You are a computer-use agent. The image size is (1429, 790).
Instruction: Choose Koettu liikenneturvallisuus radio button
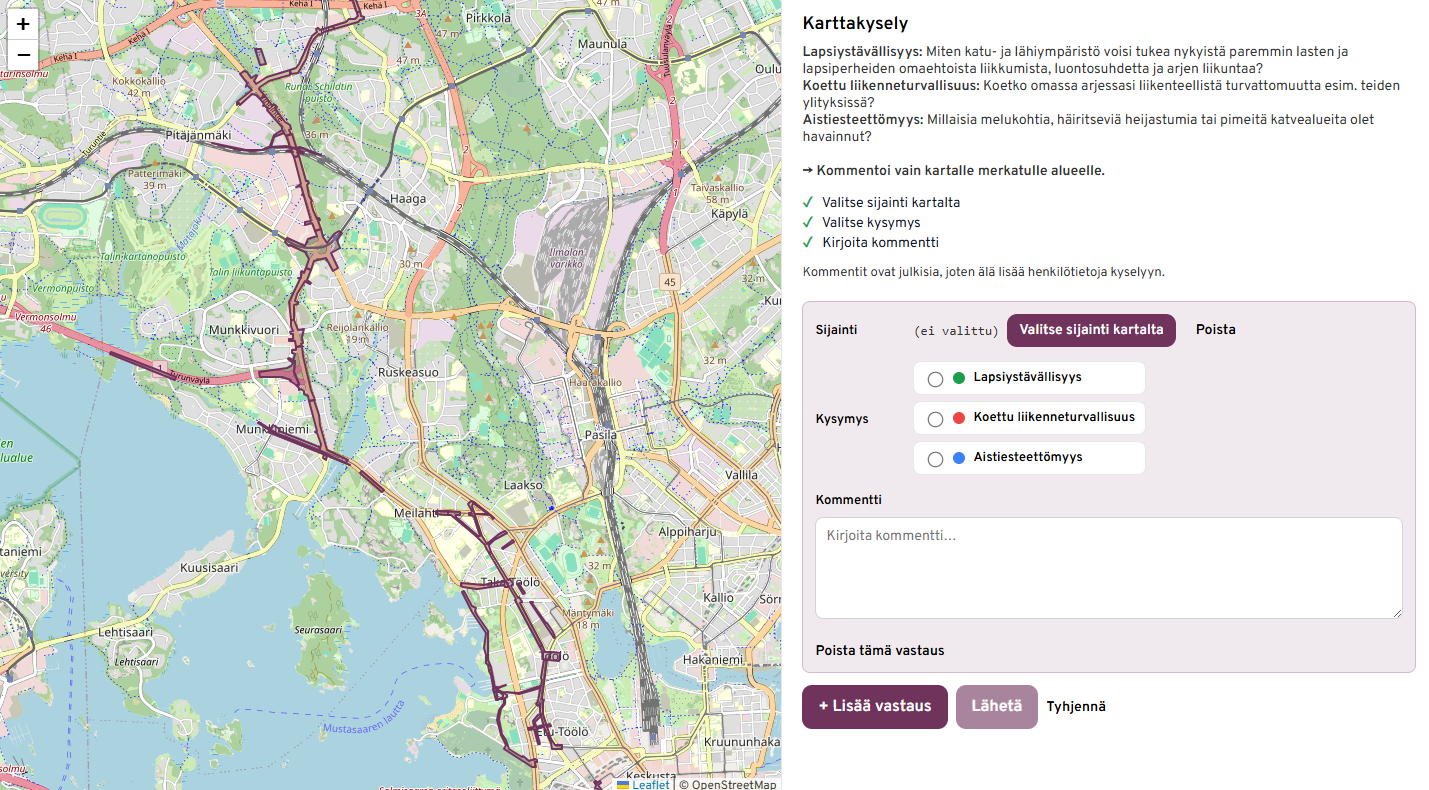(x=935, y=419)
